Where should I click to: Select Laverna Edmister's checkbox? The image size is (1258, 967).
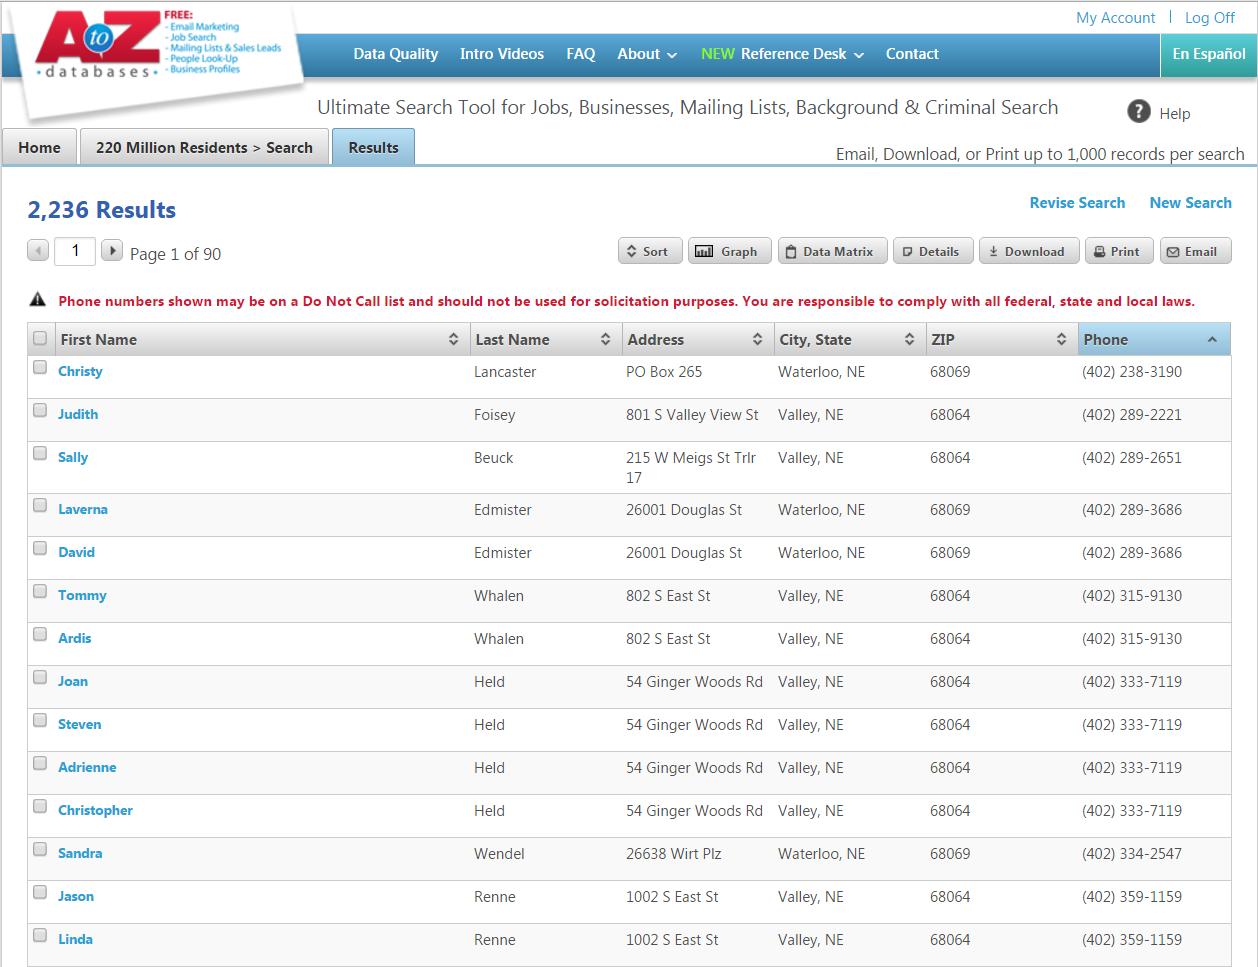40,505
